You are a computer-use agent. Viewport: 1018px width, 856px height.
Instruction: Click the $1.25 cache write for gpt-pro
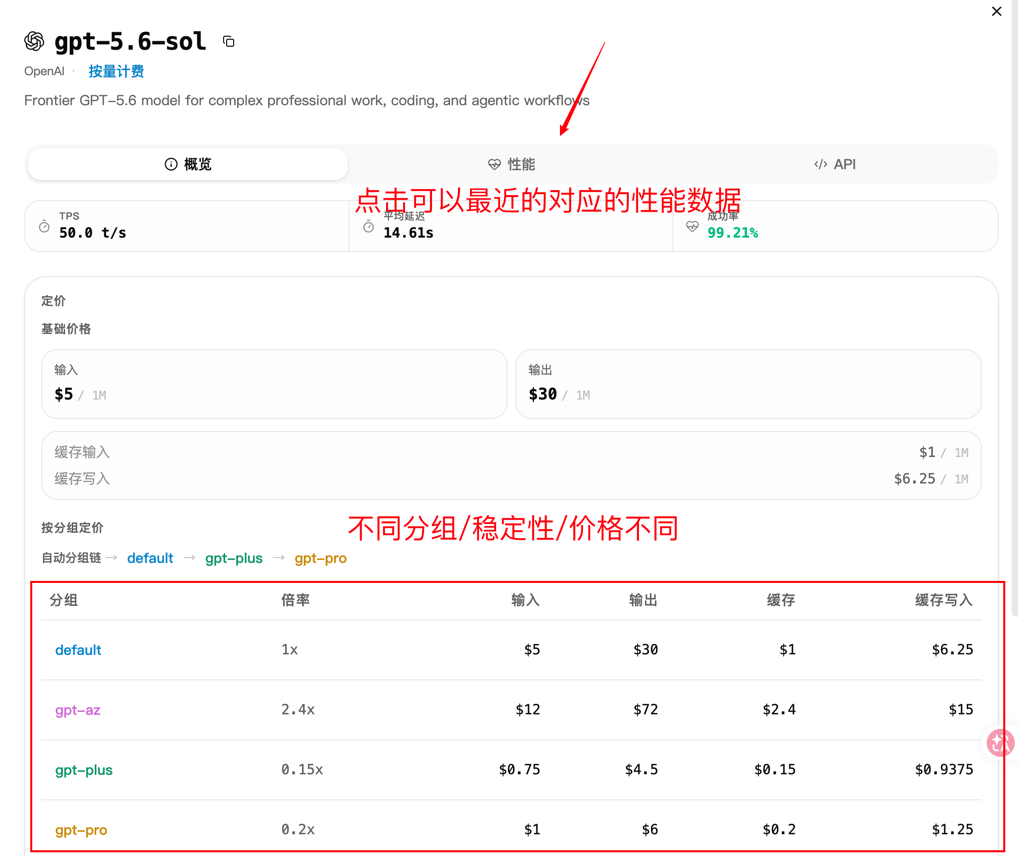pos(952,829)
